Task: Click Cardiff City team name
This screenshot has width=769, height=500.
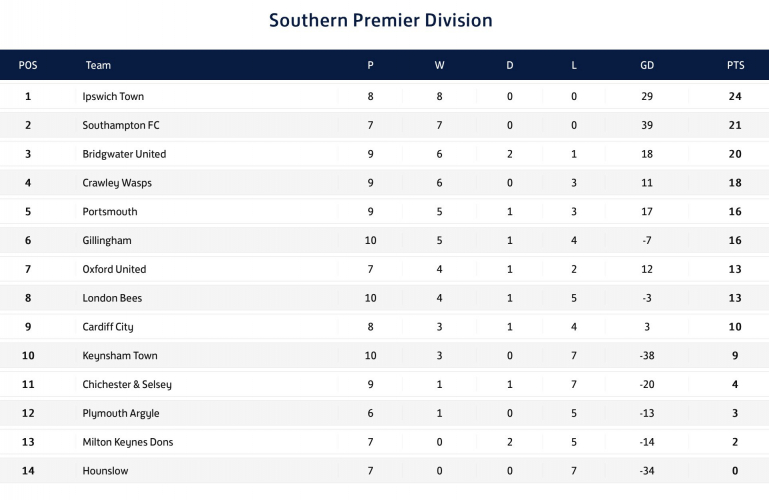Action: pyautogui.click(x=108, y=327)
